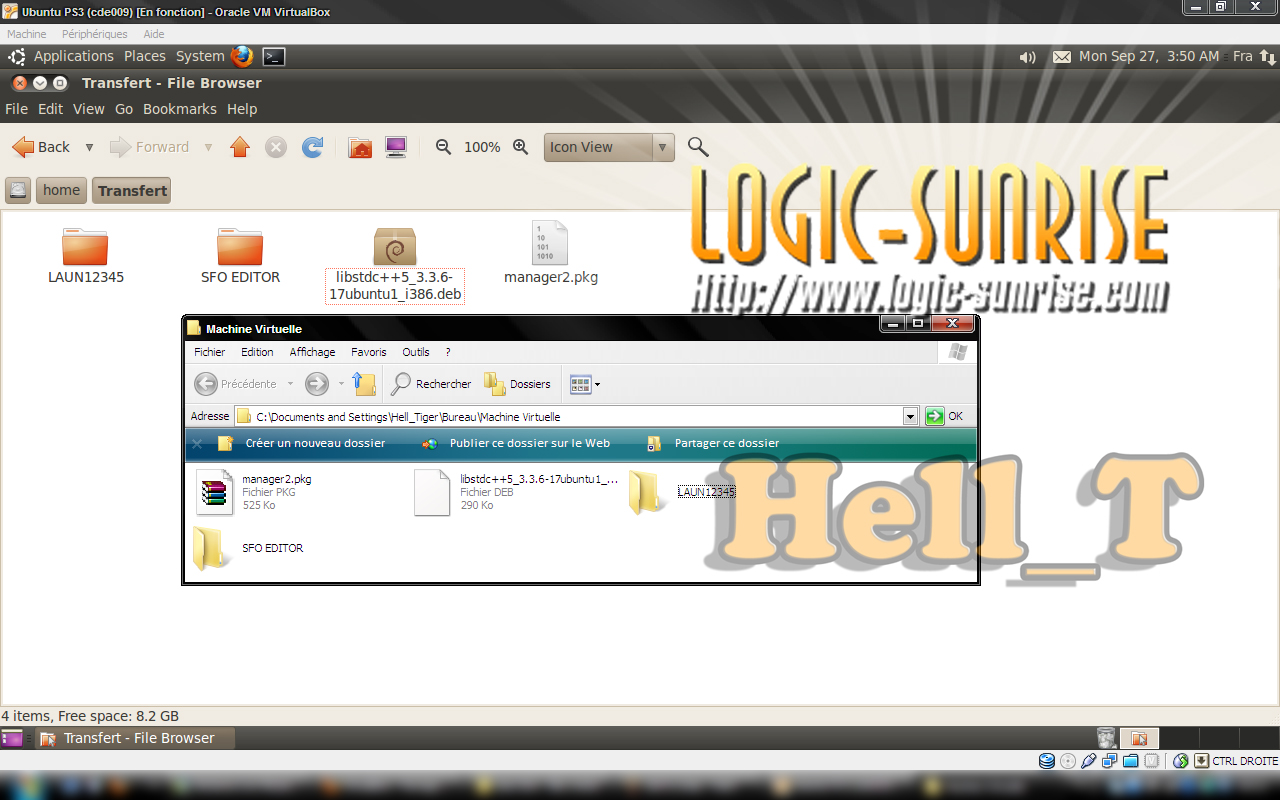1280x800 pixels.
Task: Open Forward history dropdown arrow in File Browser
Action: coord(208,147)
